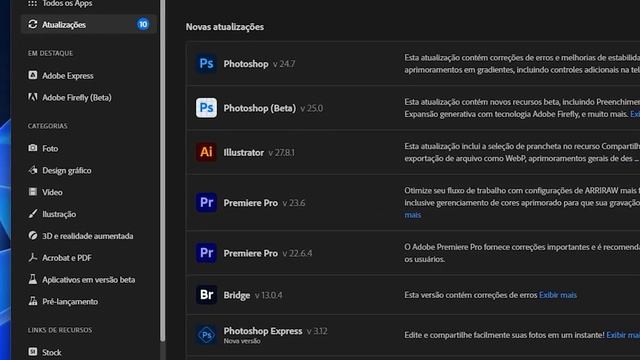Open the Stock resource link
Viewport: 640px width, 360px height.
(52, 352)
